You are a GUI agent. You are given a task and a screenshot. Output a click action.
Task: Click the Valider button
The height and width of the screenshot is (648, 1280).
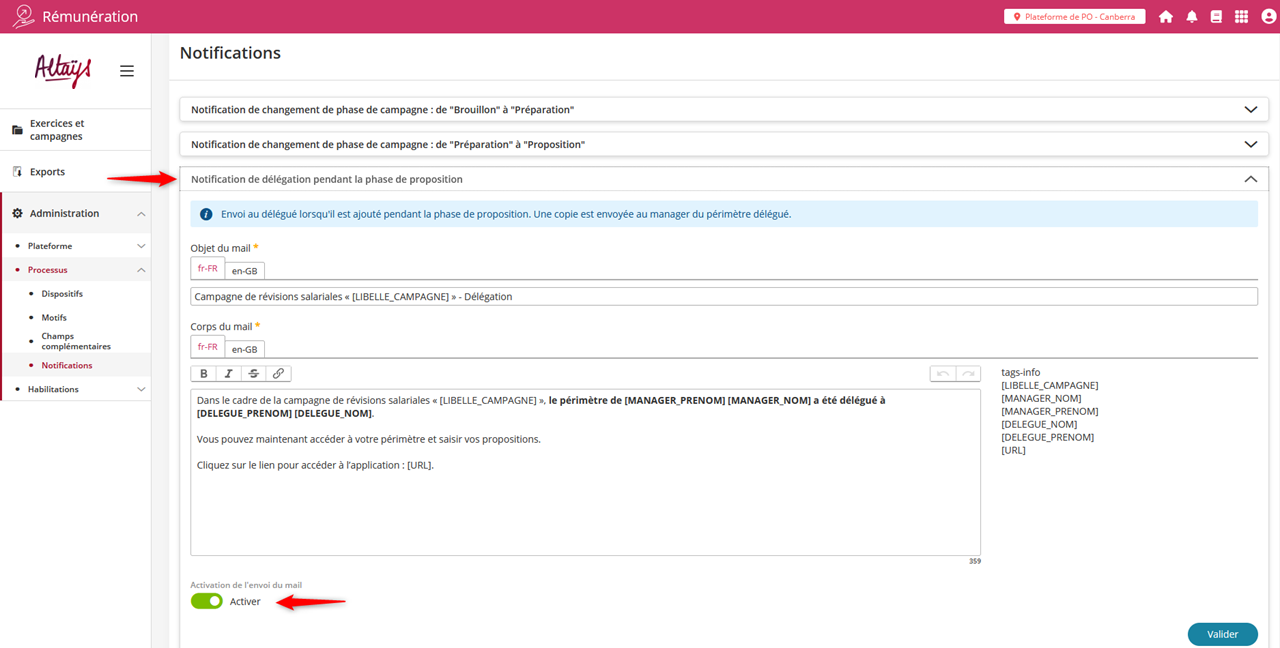1222,634
